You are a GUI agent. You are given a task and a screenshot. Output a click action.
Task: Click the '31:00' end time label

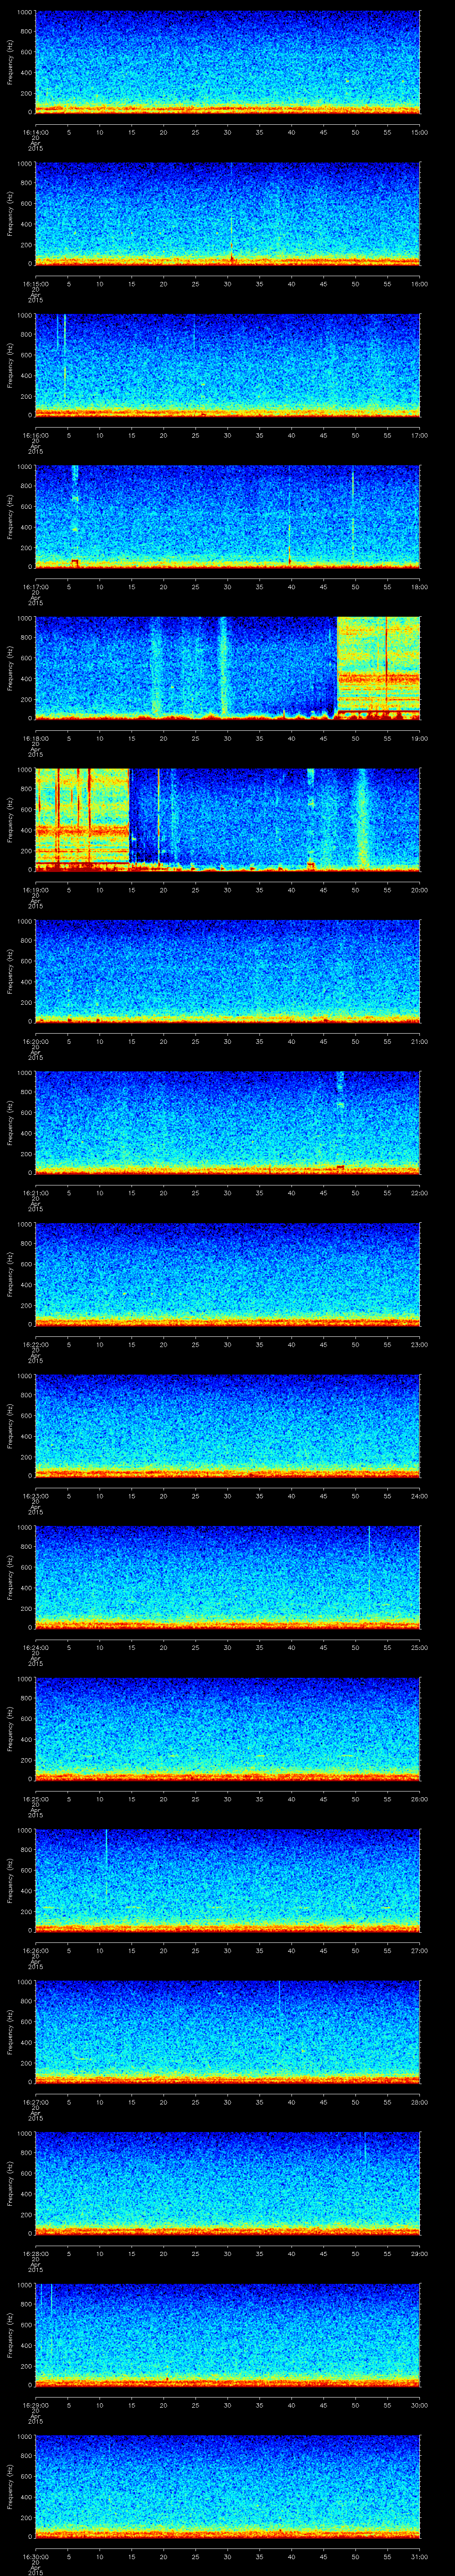(419, 2556)
